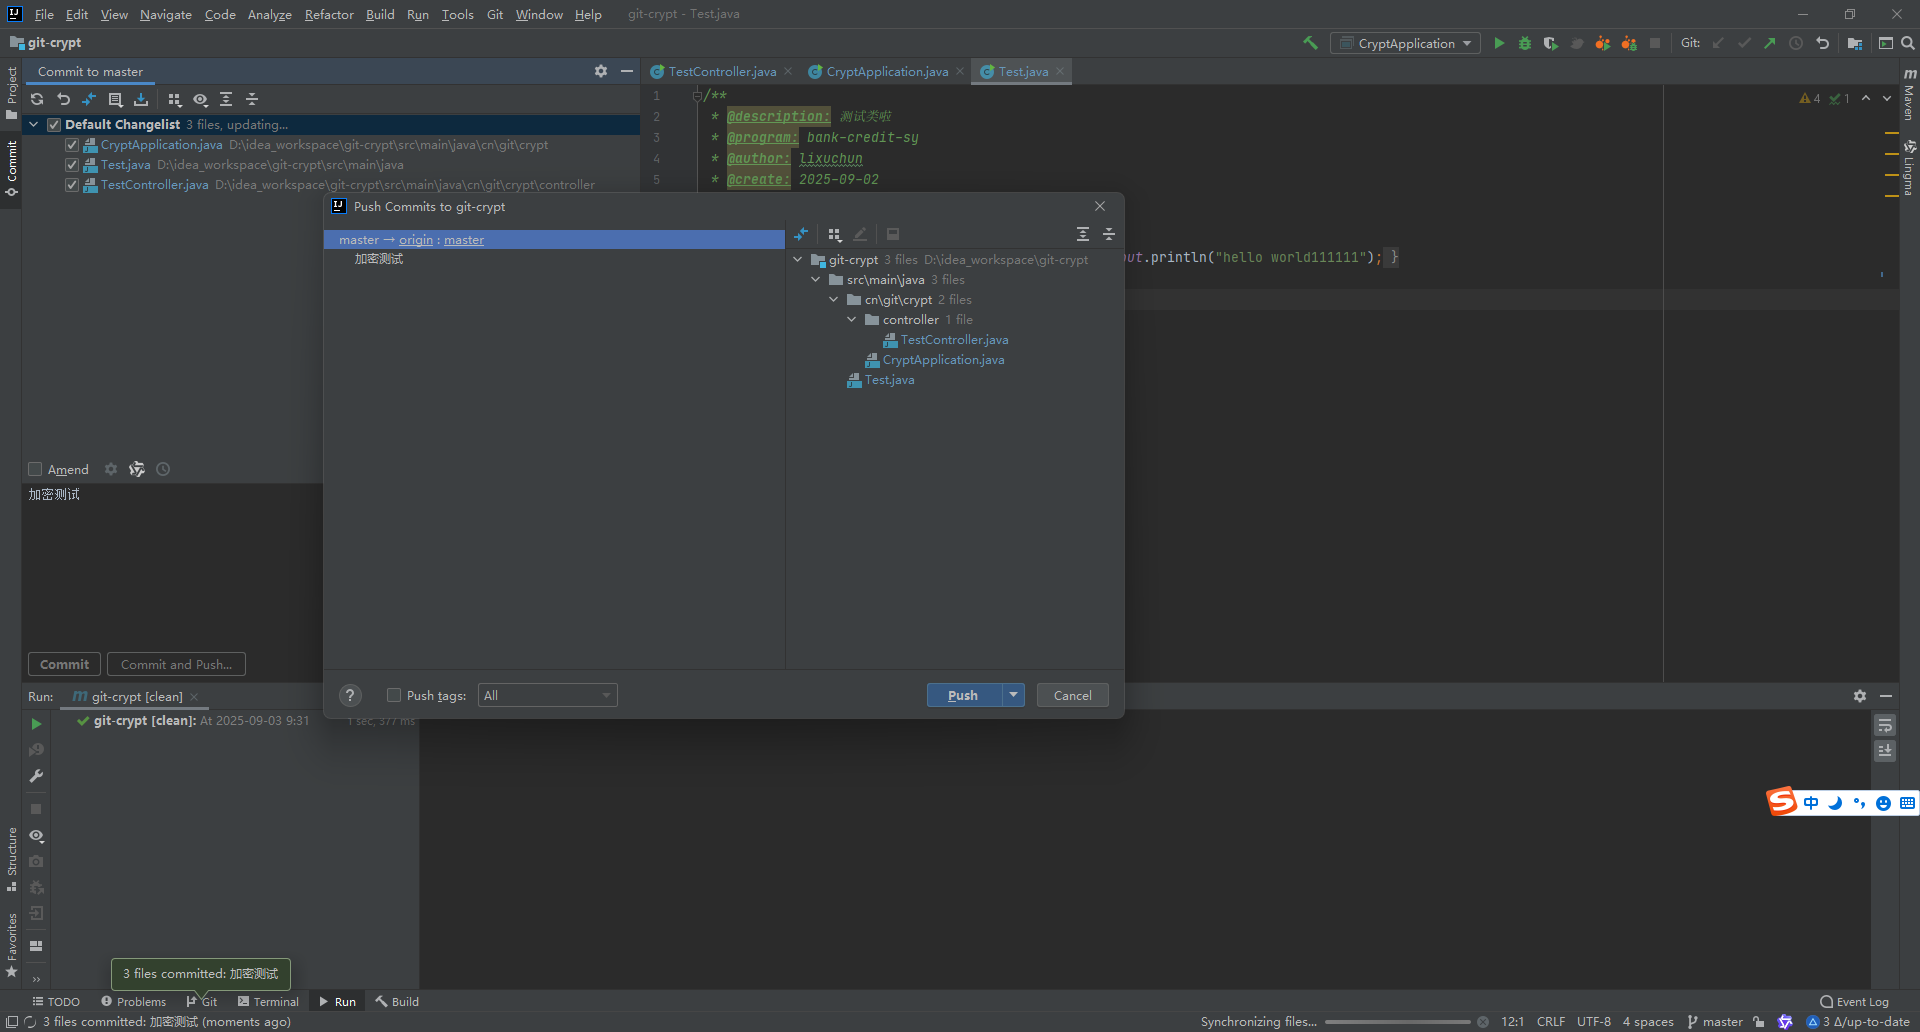Collapse all files in Push dialog tree

click(x=1109, y=234)
